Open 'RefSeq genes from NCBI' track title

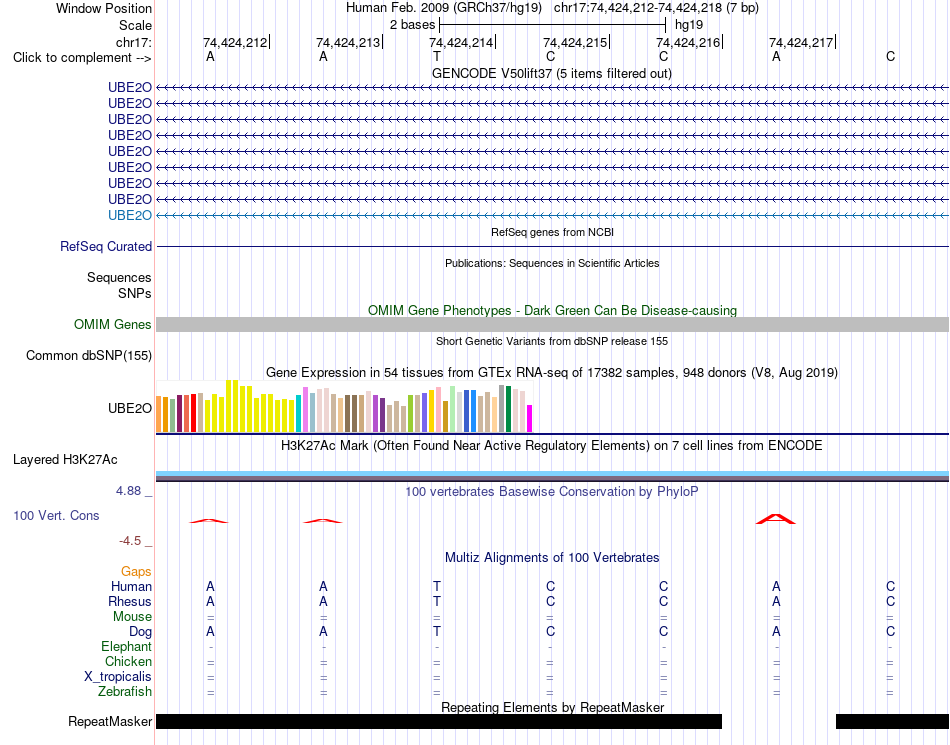552,232
